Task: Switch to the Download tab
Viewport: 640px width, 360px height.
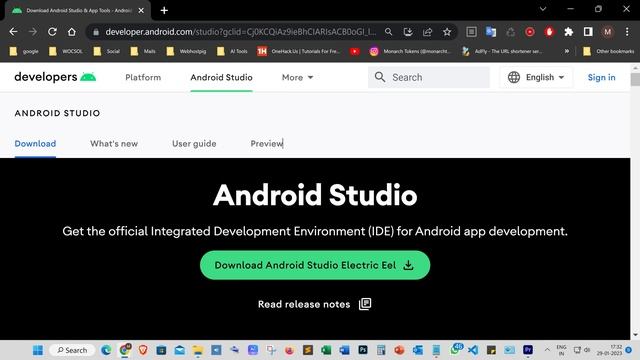Action: tap(35, 144)
